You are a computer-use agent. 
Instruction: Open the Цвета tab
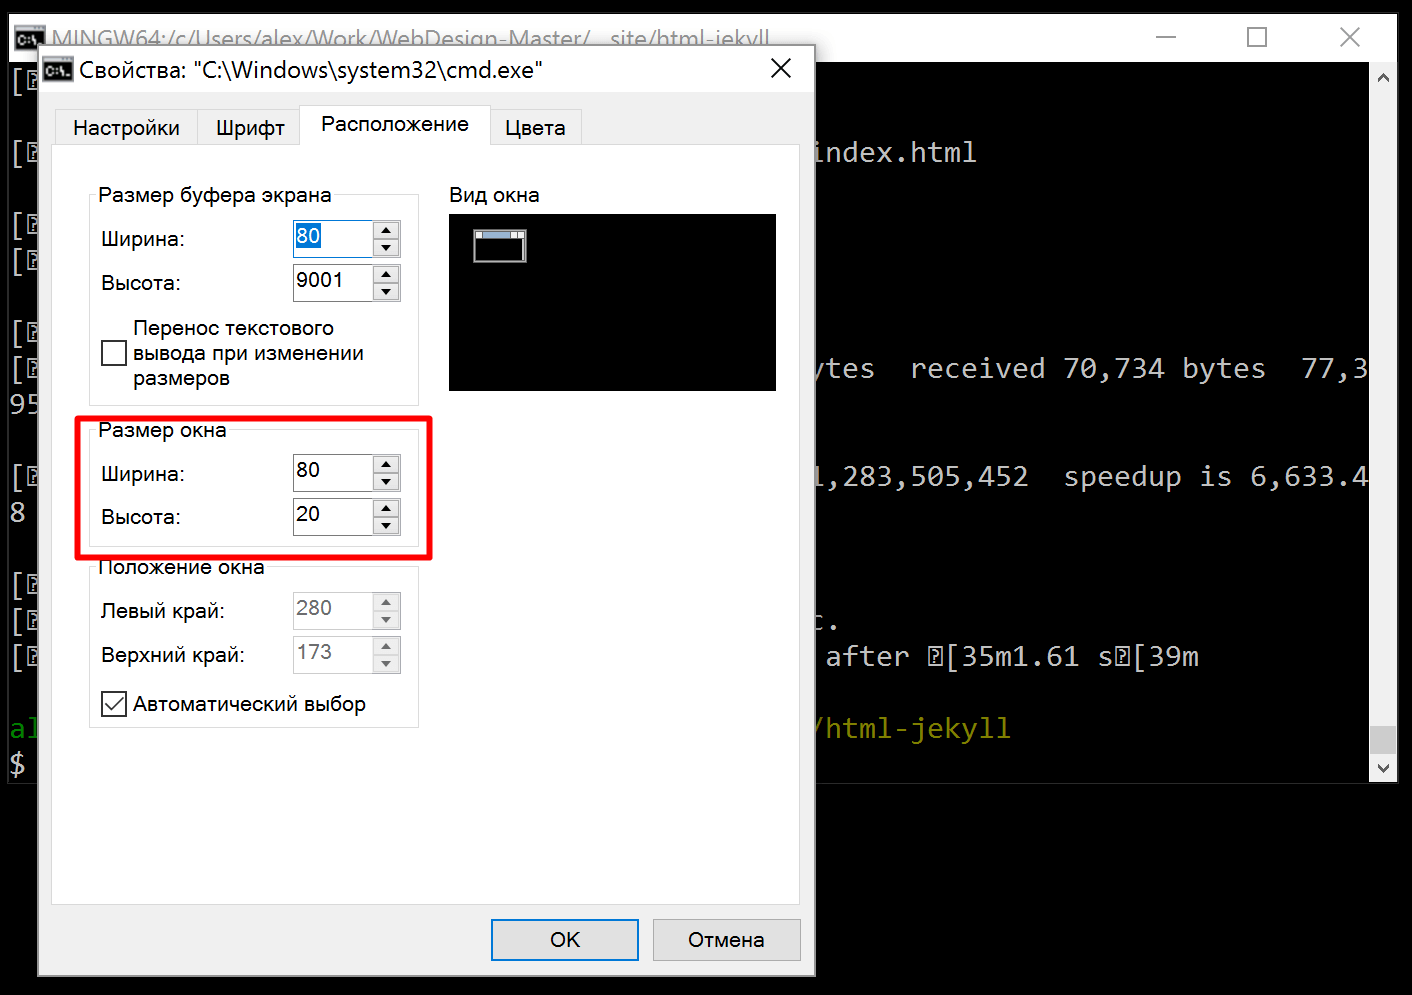535,128
